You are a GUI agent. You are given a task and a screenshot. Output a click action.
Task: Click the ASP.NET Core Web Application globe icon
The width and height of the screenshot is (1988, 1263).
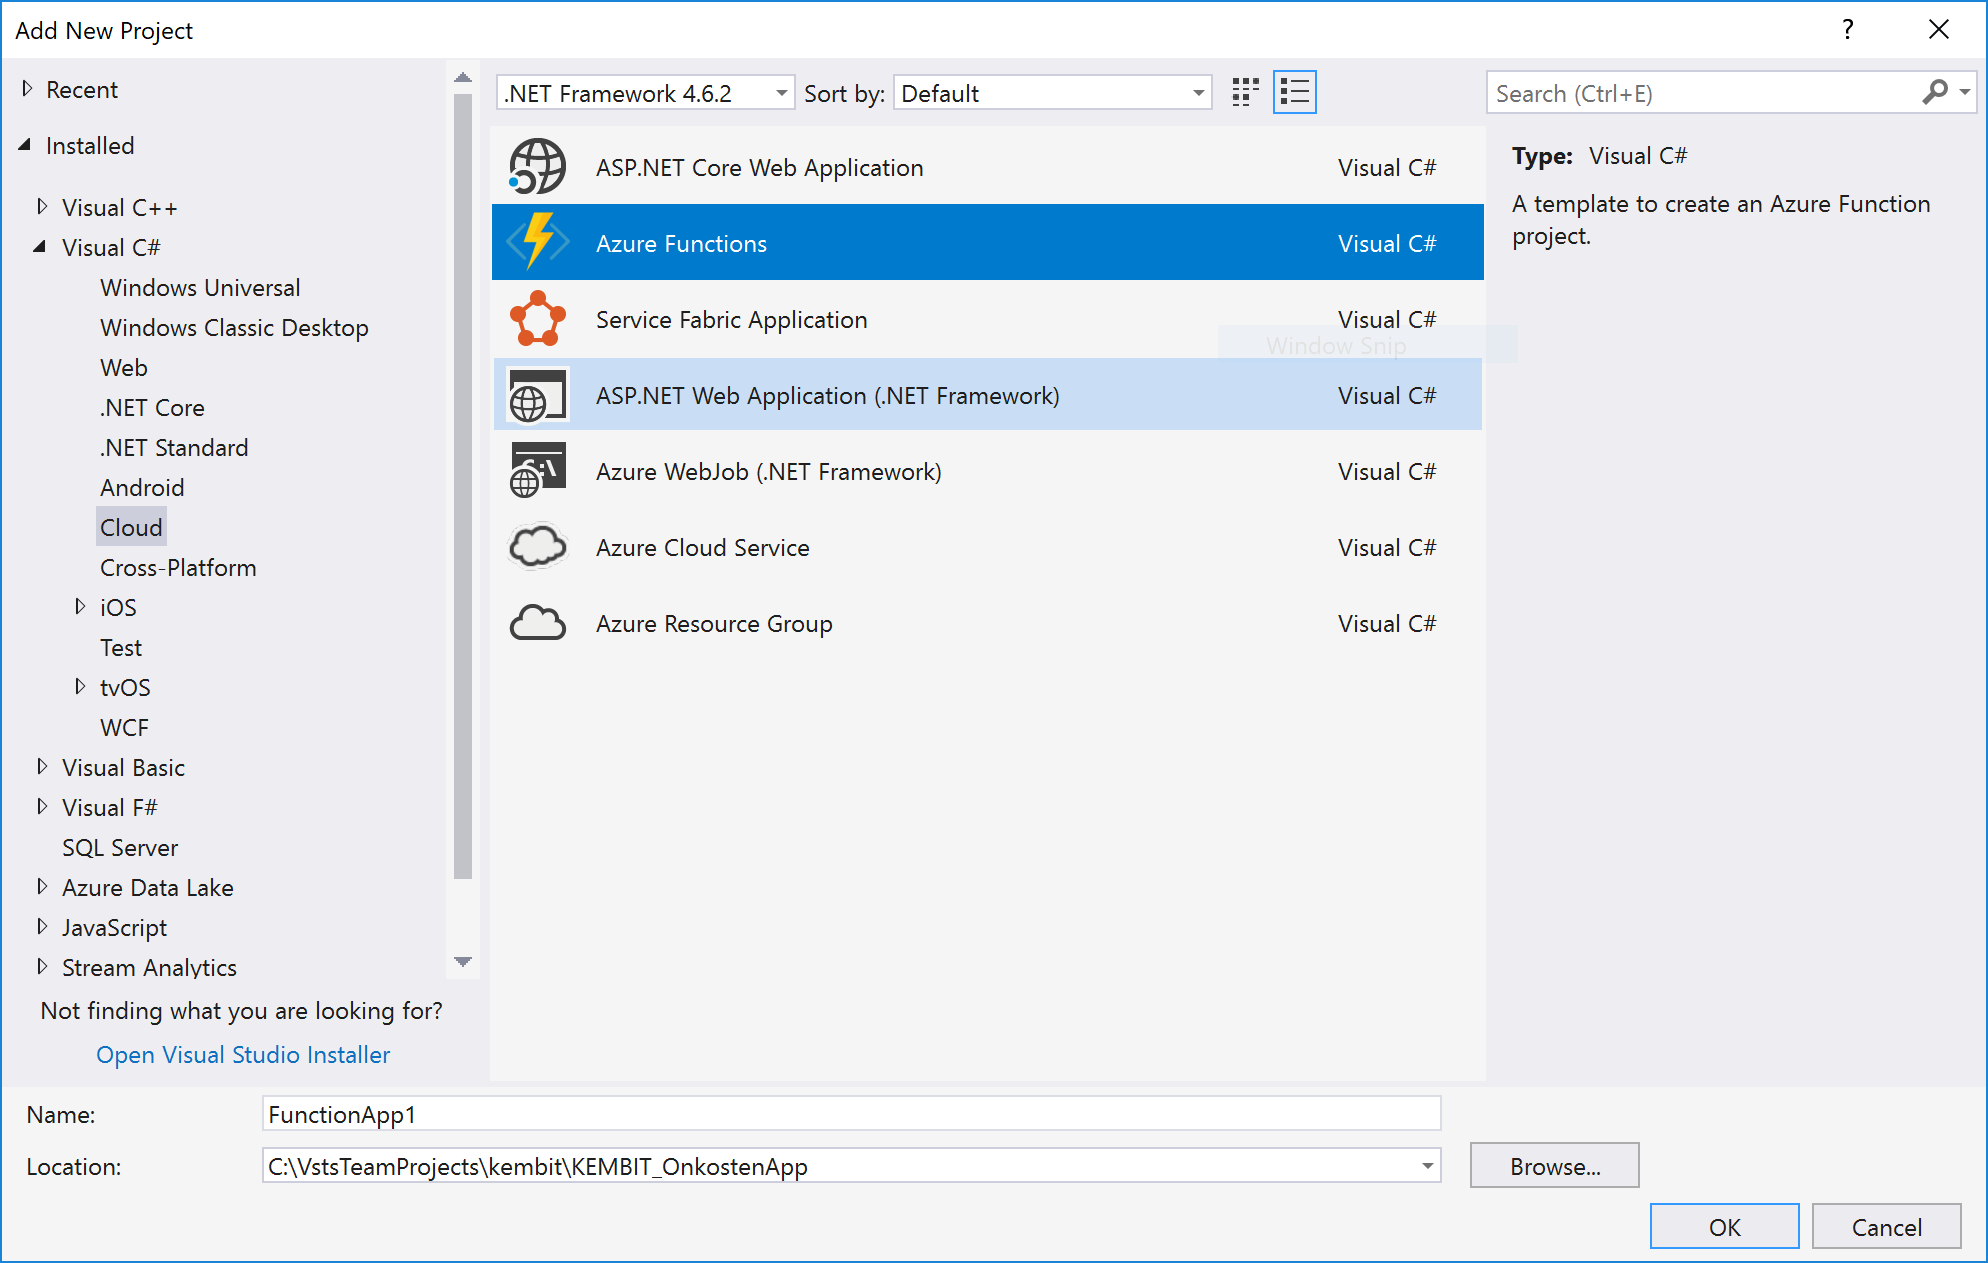pyautogui.click(x=537, y=166)
